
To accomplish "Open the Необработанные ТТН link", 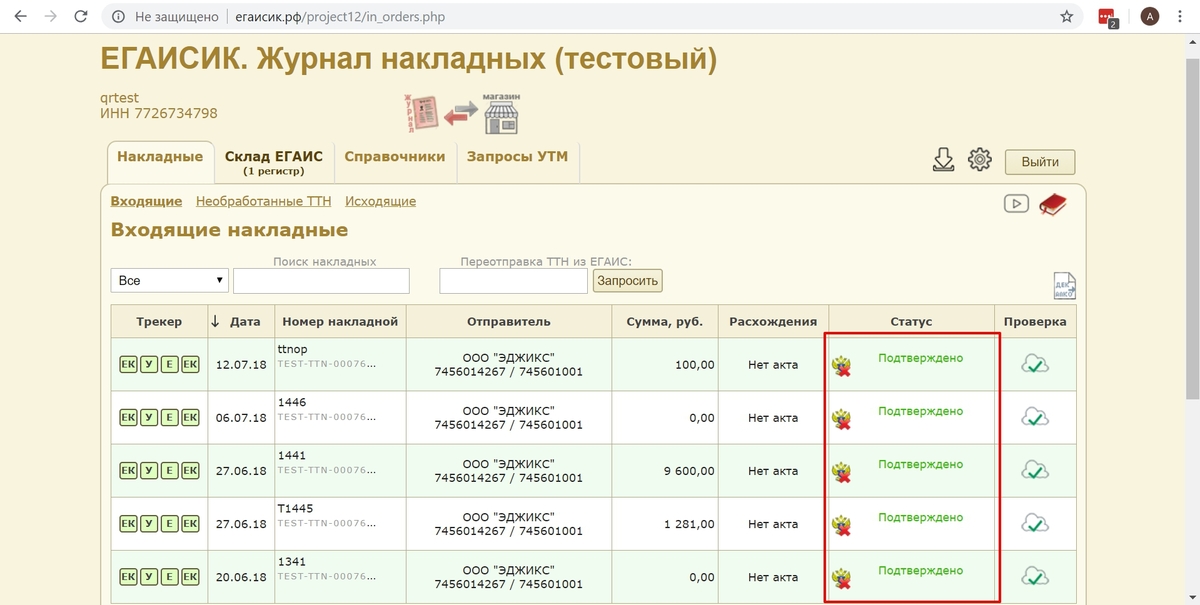I will 264,201.
